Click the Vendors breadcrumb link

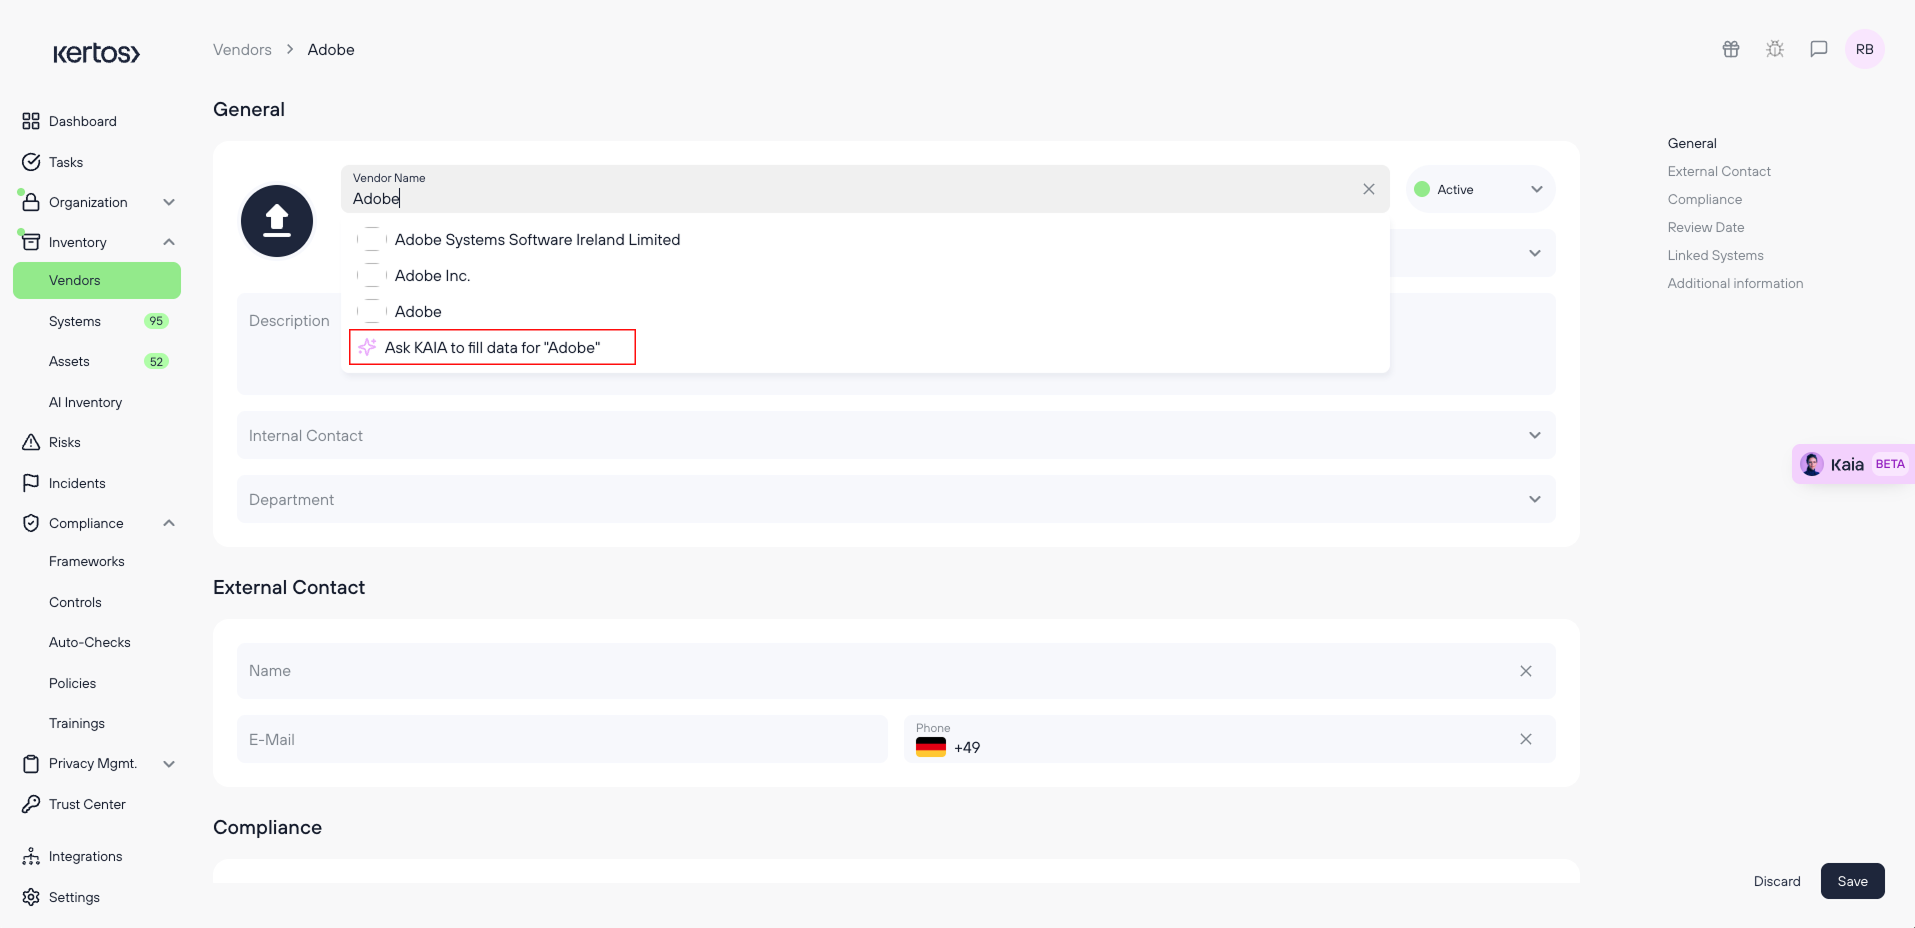click(x=242, y=50)
